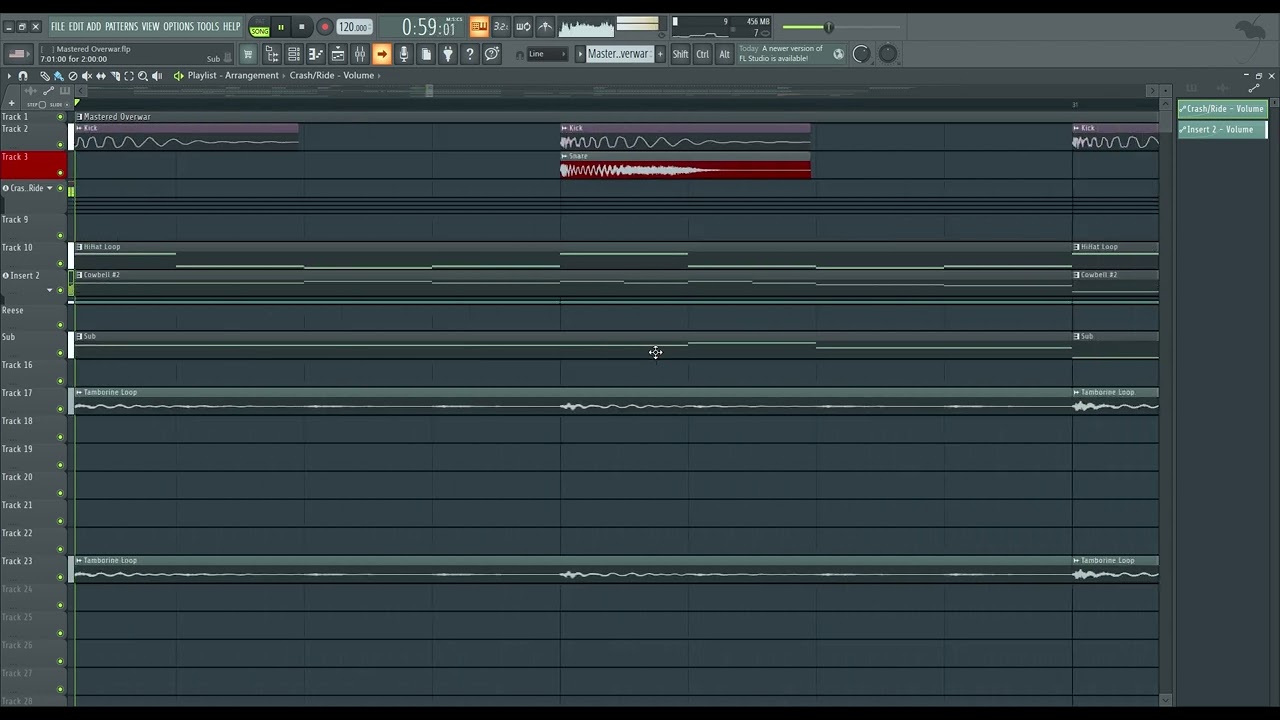This screenshot has width=1280, height=720.
Task: Open the PATTERNS menu
Action: pos(121,26)
